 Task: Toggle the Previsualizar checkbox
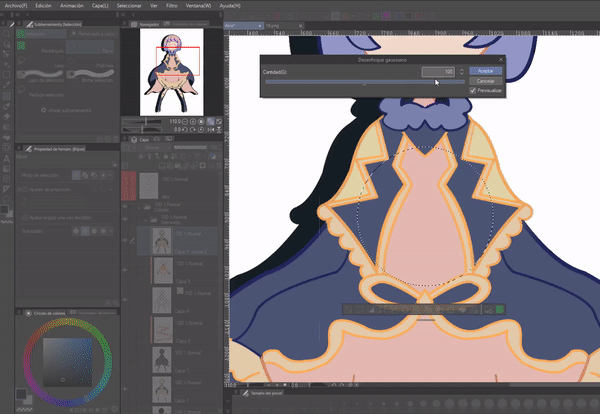(473, 91)
